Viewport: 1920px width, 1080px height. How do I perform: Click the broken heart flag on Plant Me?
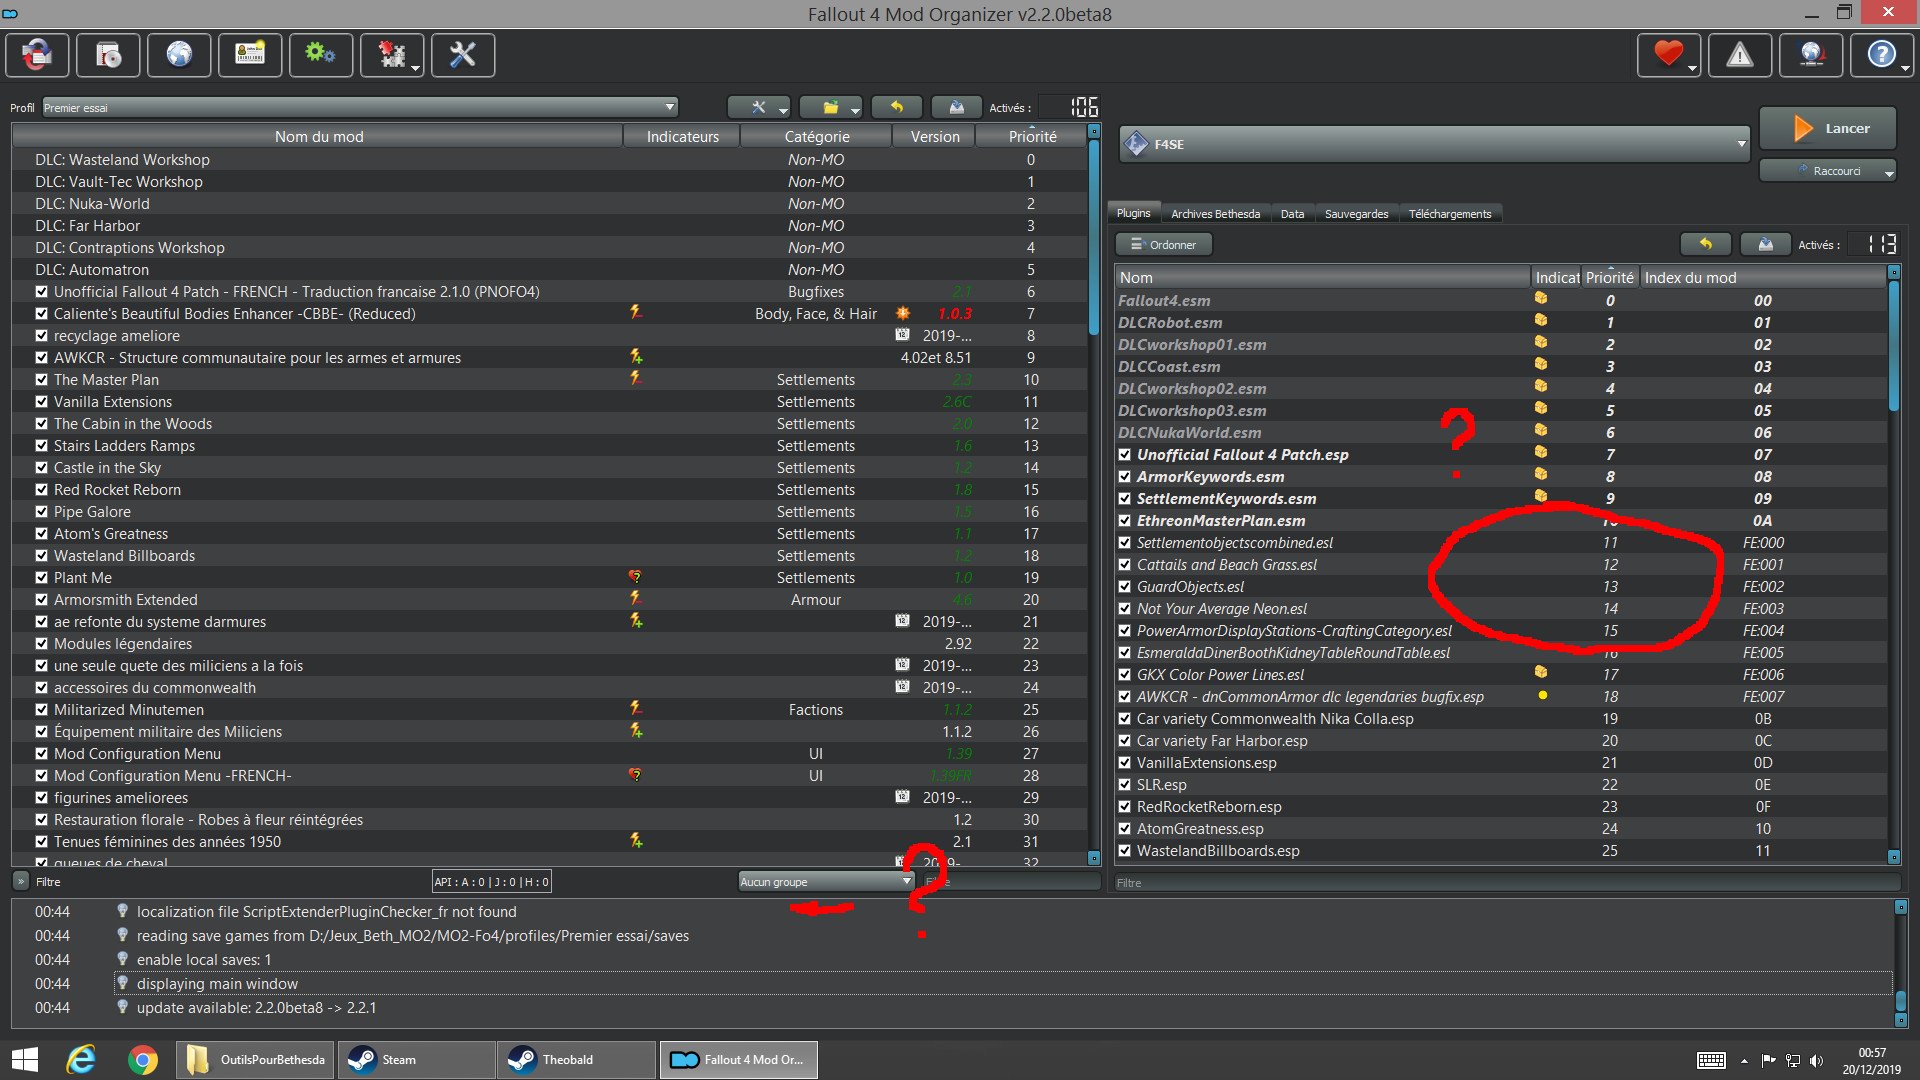pyautogui.click(x=635, y=577)
